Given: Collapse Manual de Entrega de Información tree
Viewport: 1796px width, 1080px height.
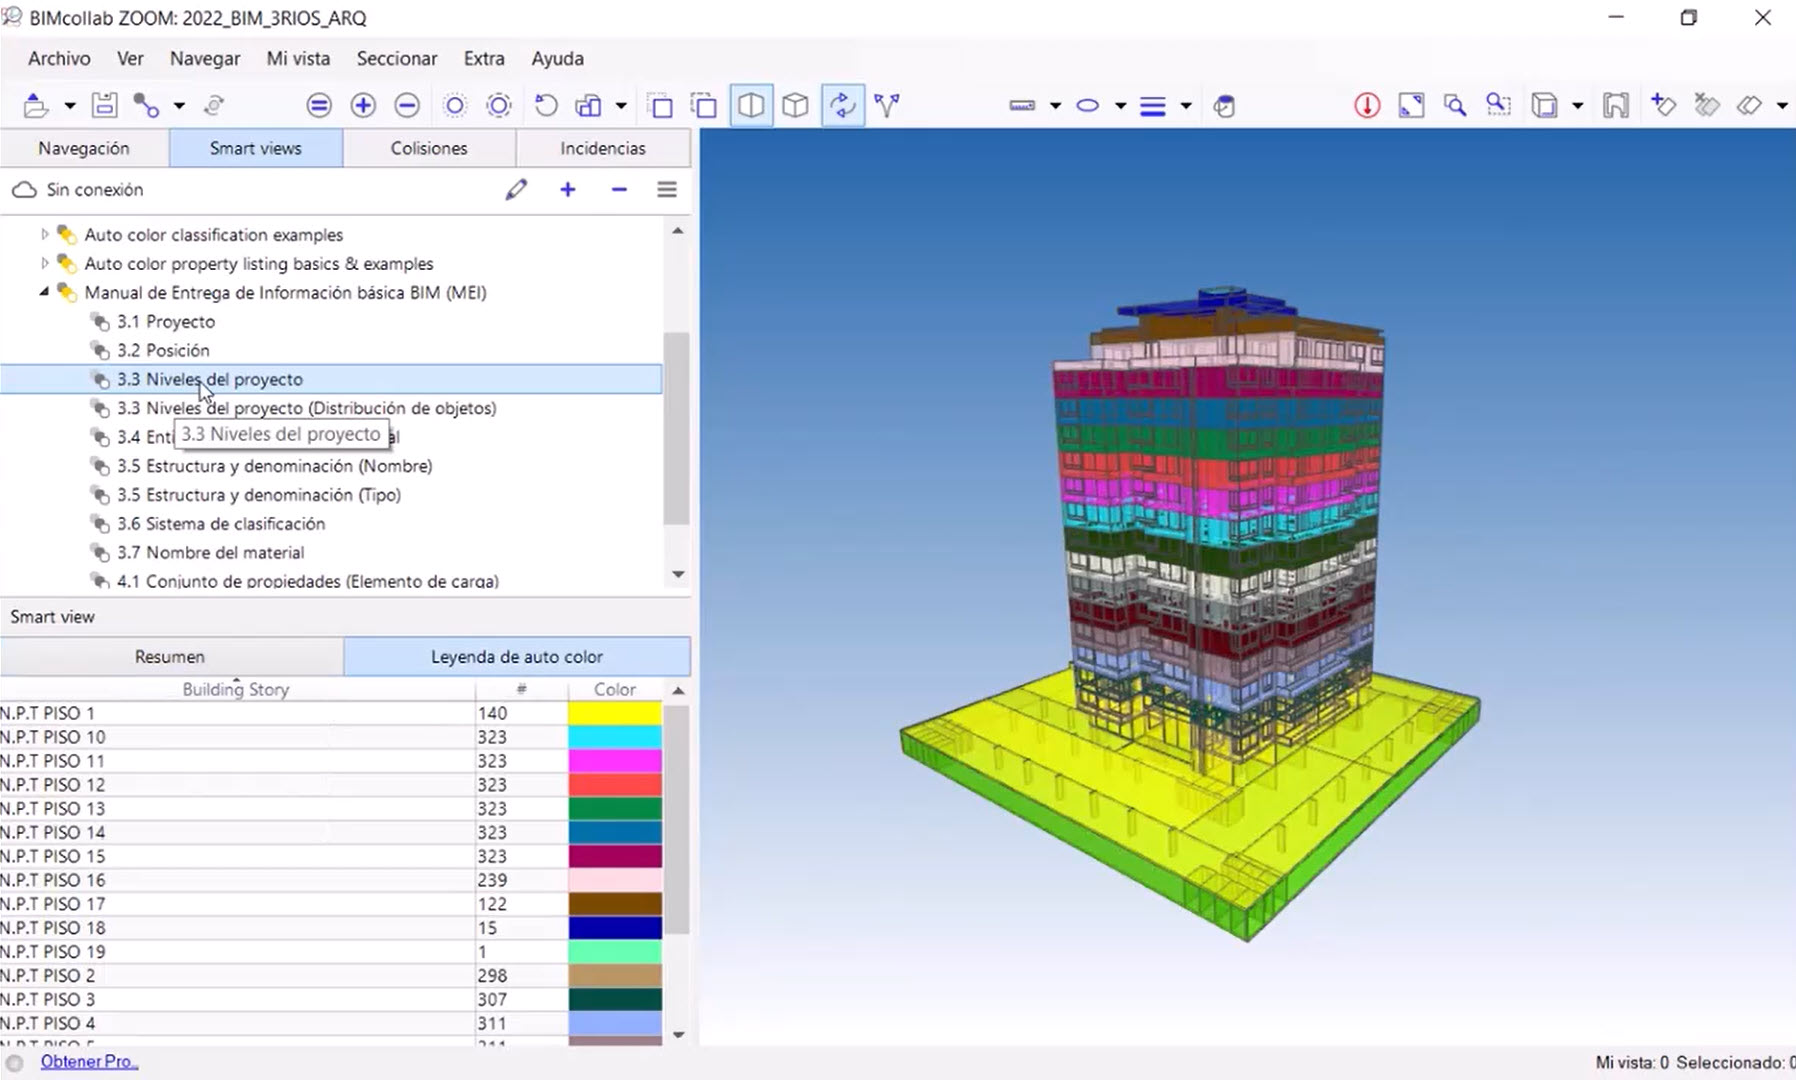Looking at the screenshot, I should (x=44, y=293).
